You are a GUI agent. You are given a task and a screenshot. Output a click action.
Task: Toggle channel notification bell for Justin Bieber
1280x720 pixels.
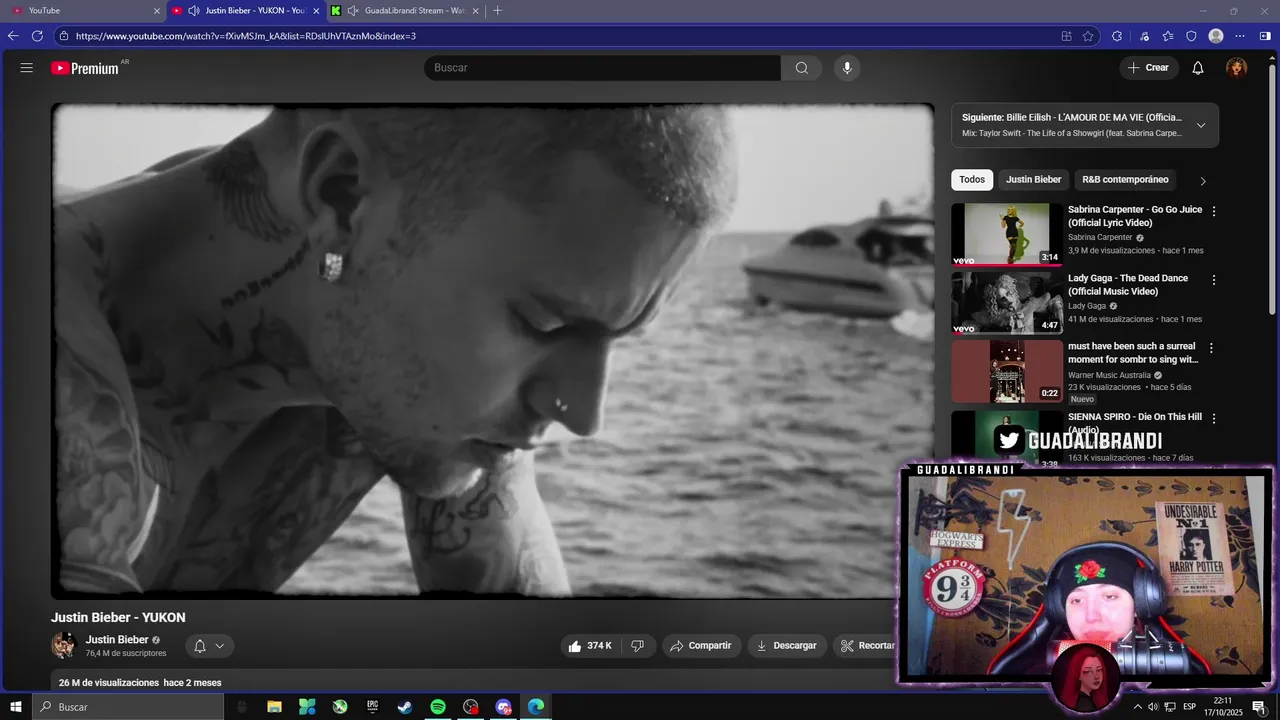click(209, 646)
